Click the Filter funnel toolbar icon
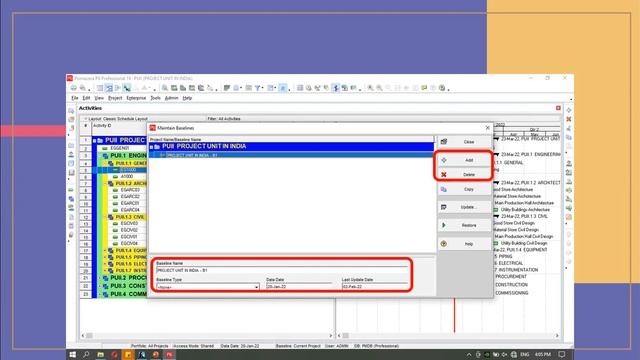640x360 pixels. 258,88
